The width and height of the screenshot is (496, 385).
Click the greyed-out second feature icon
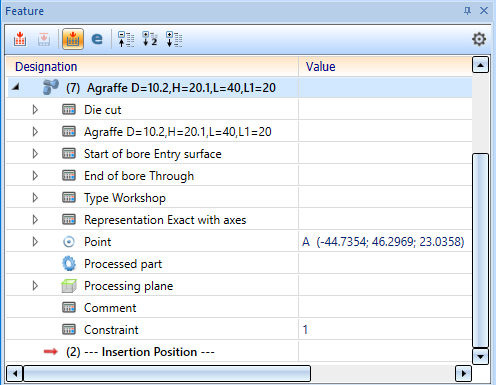44,39
